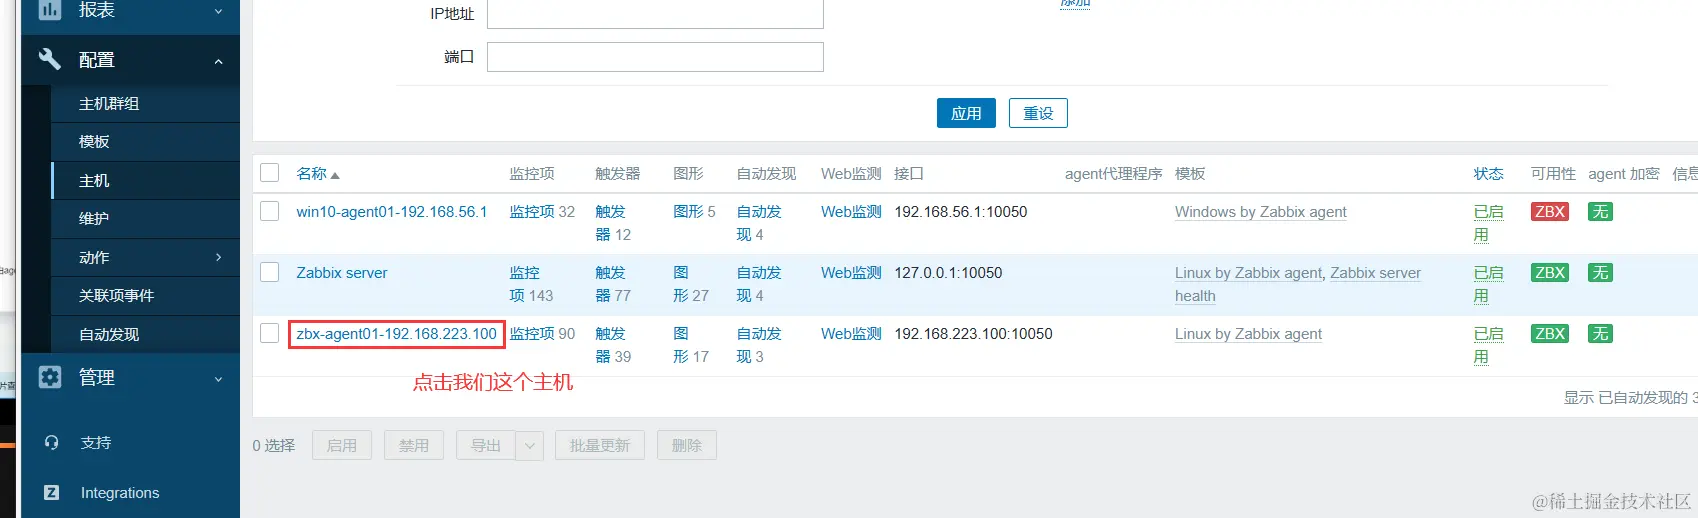Click the IP地址 filter input field

point(655,14)
